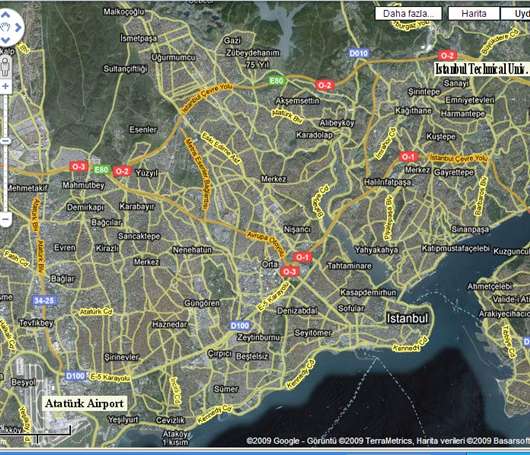Image resolution: width=530 pixels, height=455 pixels.
Task: Click the D100 shield near Atatürk Airport
Action: tap(75, 376)
